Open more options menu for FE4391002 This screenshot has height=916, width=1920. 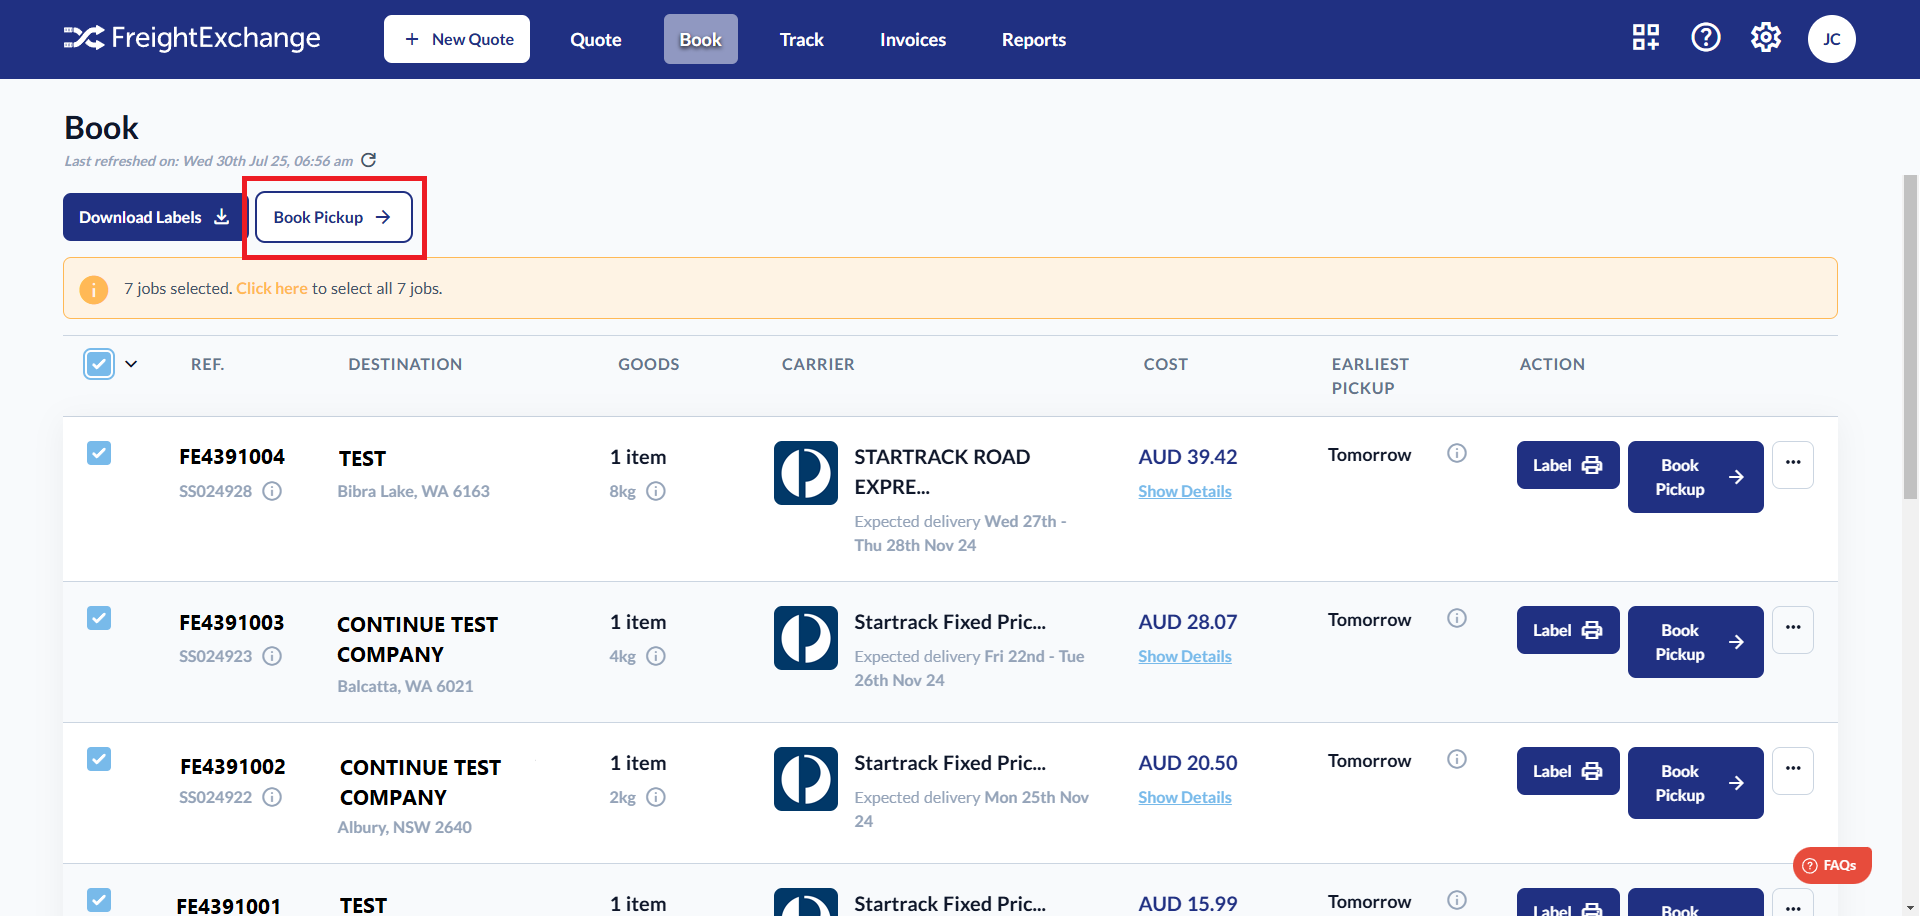[x=1793, y=770]
